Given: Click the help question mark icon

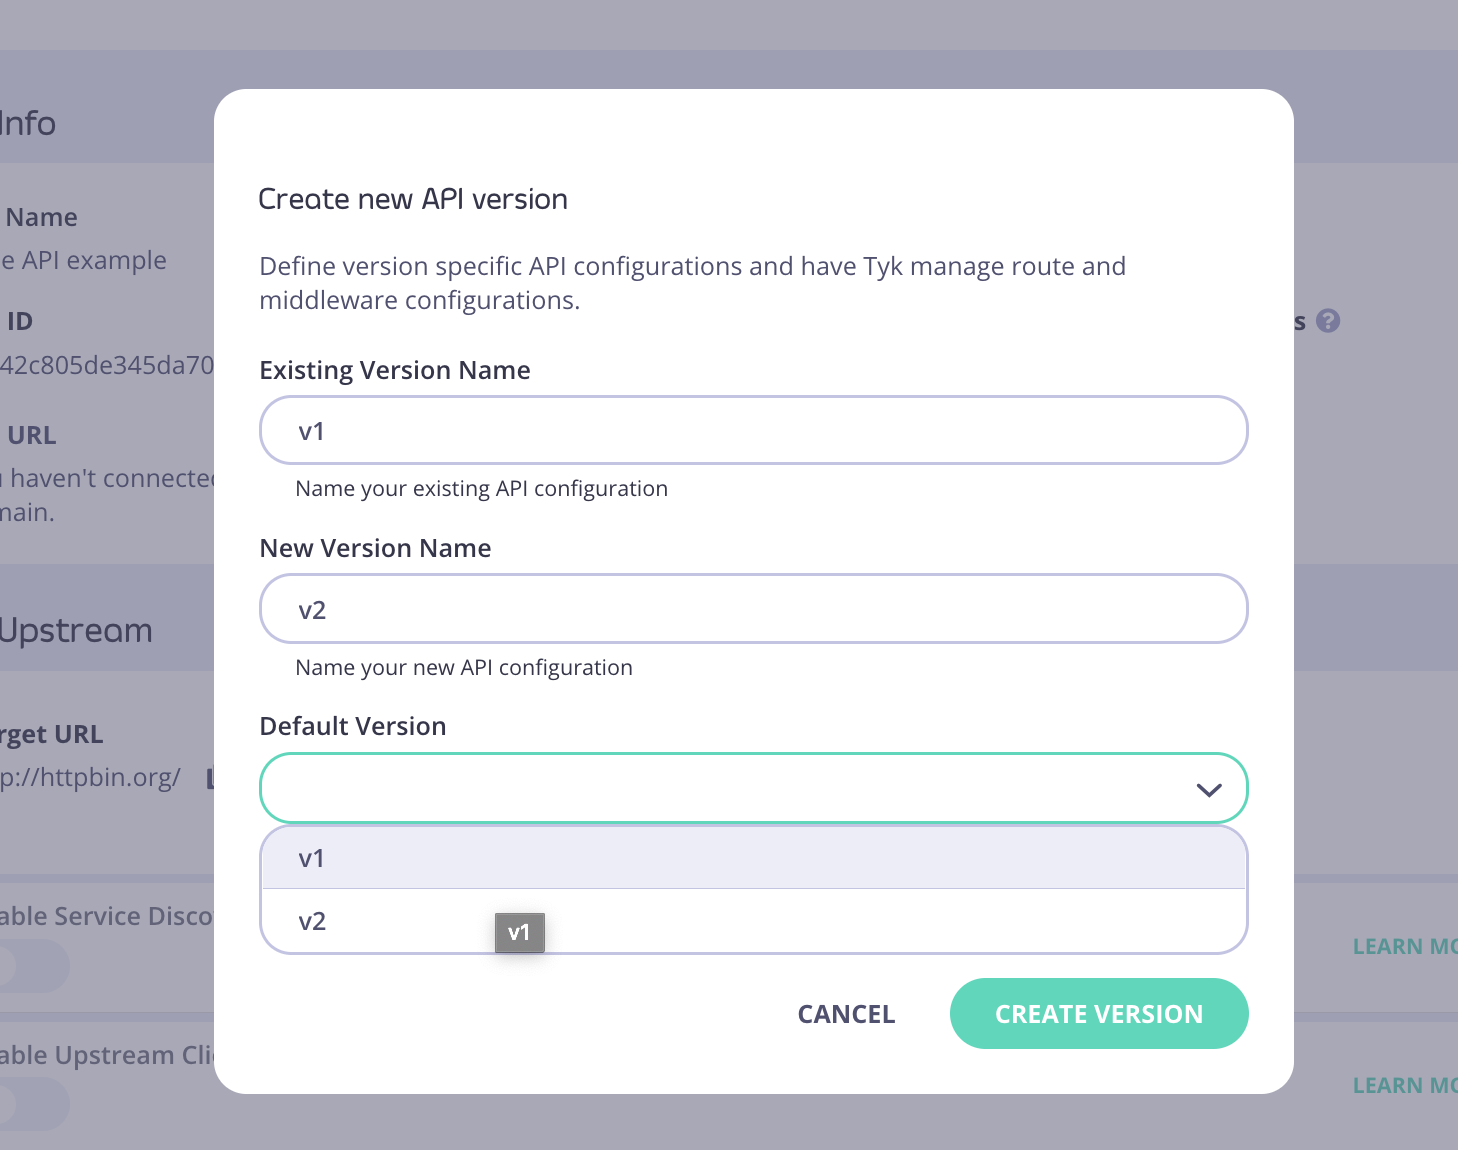Looking at the screenshot, I should tap(1330, 321).
